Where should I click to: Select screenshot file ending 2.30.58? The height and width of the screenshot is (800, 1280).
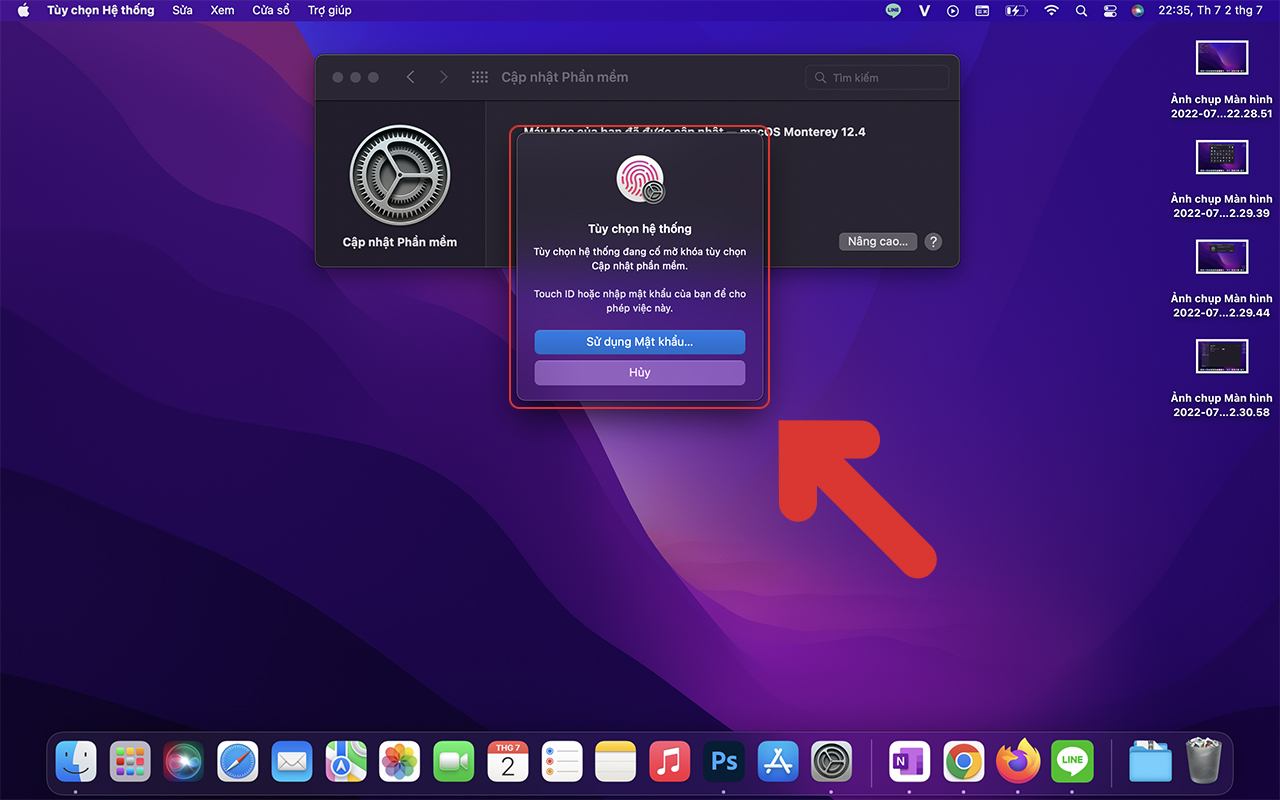pyautogui.click(x=1222, y=378)
